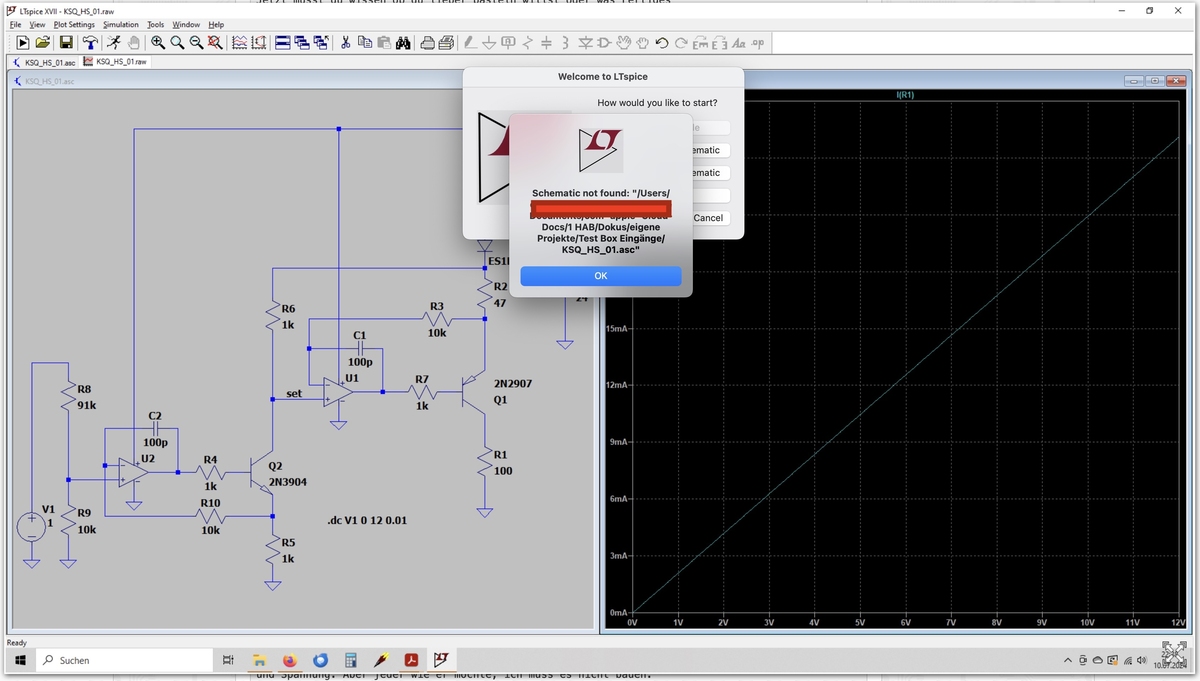
Task: Click the Open file folder icon
Action: tap(43, 43)
